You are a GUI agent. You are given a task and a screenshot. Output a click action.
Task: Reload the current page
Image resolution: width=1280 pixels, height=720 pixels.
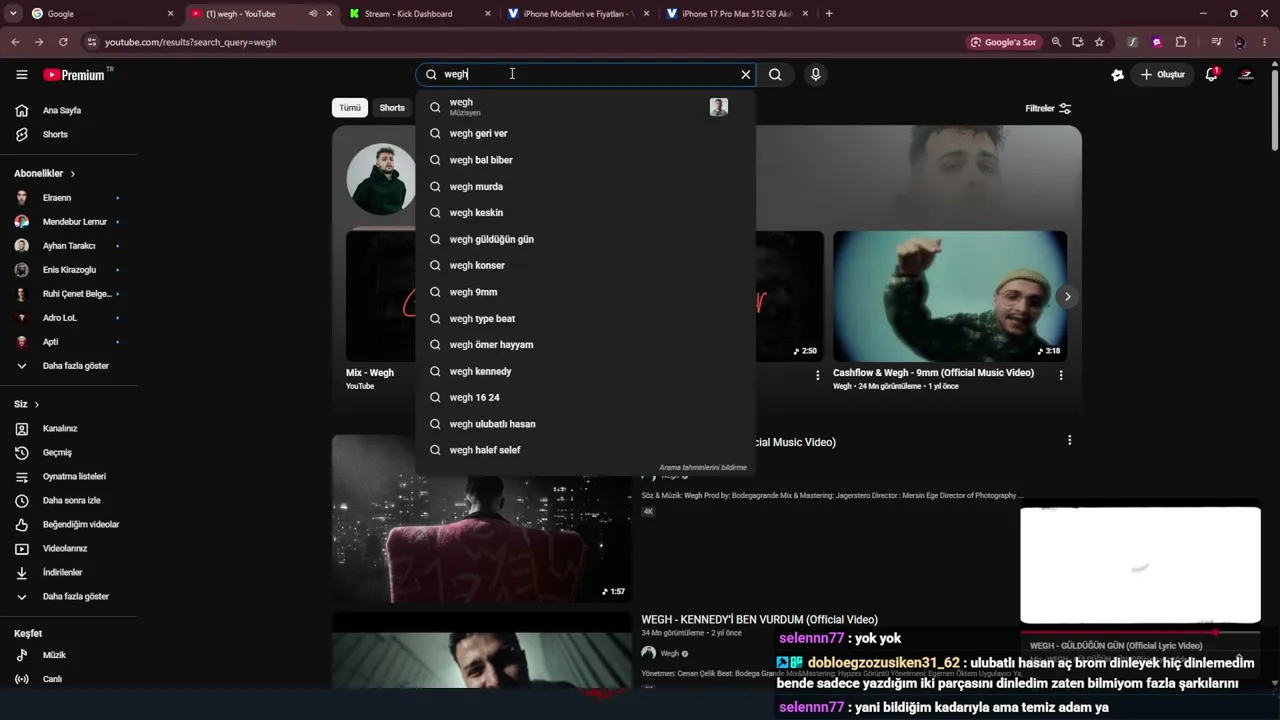pyautogui.click(x=63, y=42)
